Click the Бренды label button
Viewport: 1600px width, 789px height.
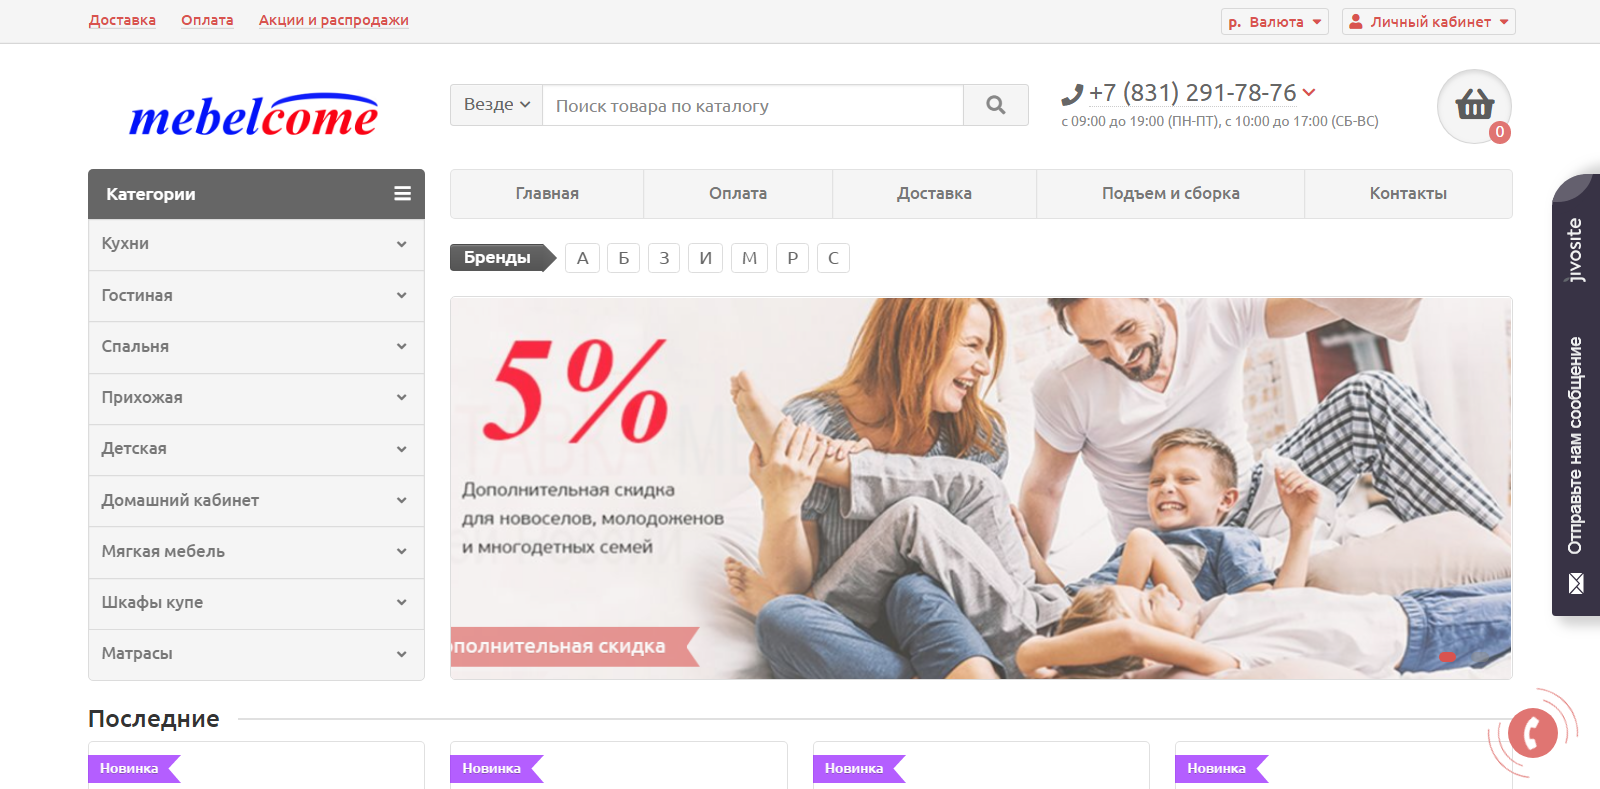502,258
